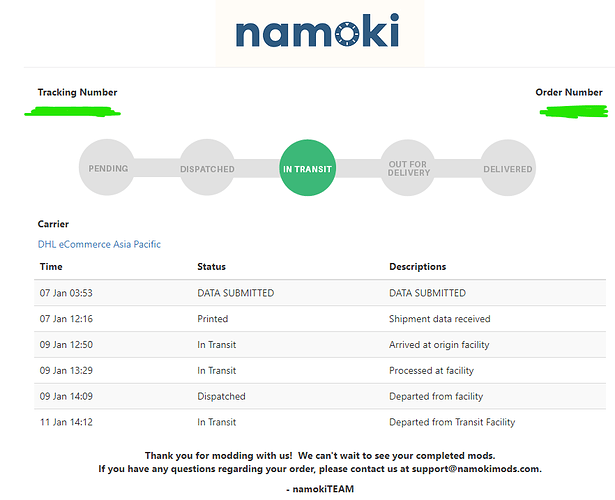Click the Descriptions column header
Screen dimensions: 615x500
coord(417,267)
